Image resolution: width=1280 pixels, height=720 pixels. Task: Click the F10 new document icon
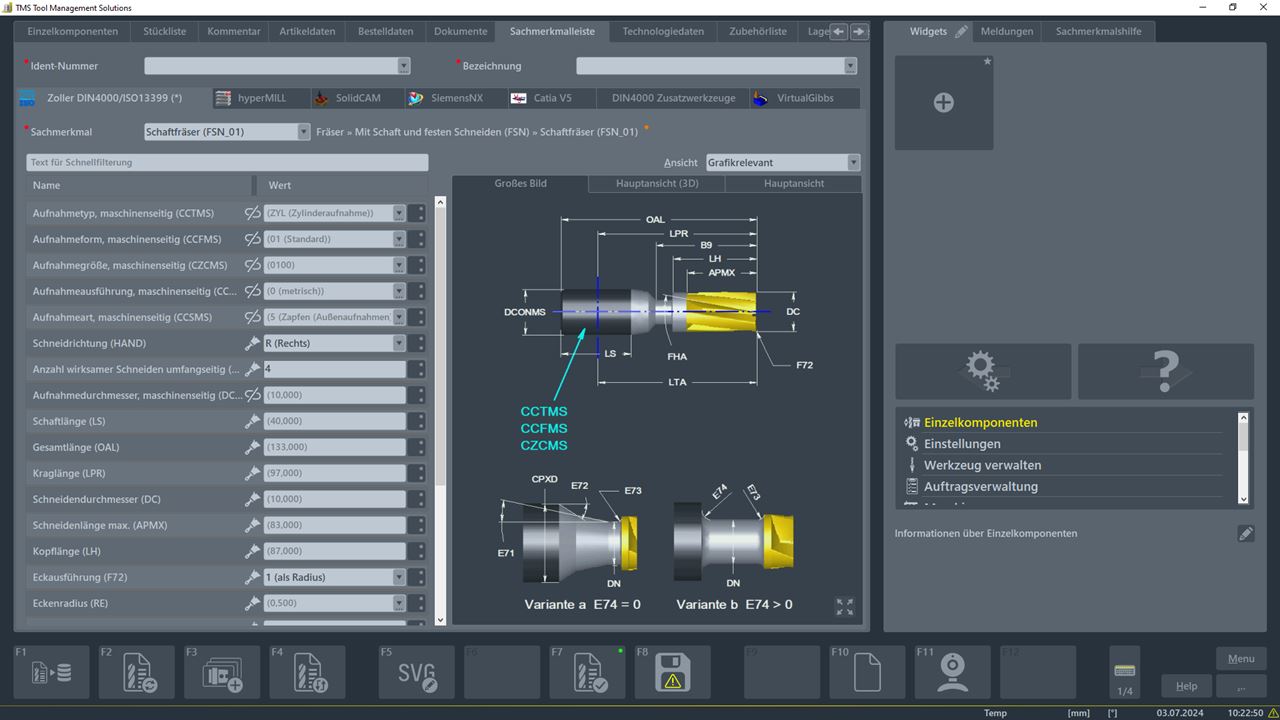[x=866, y=672]
